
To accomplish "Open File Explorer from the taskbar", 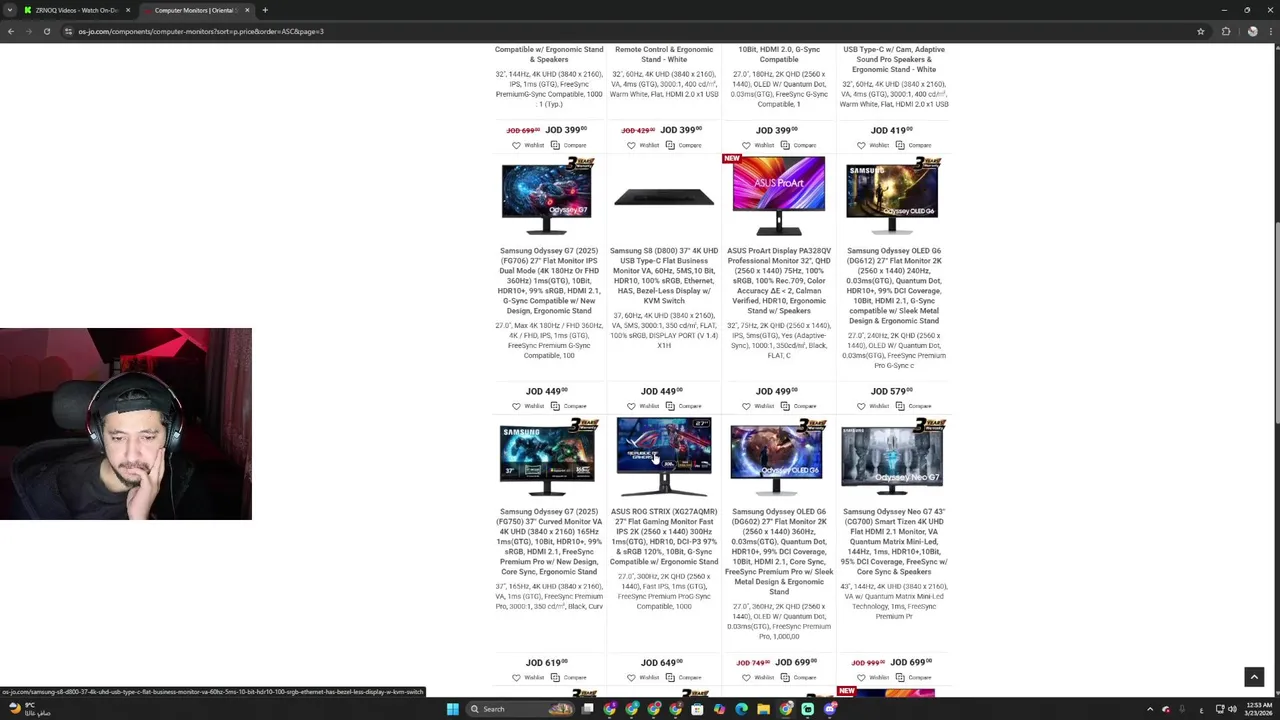I will (763, 709).
